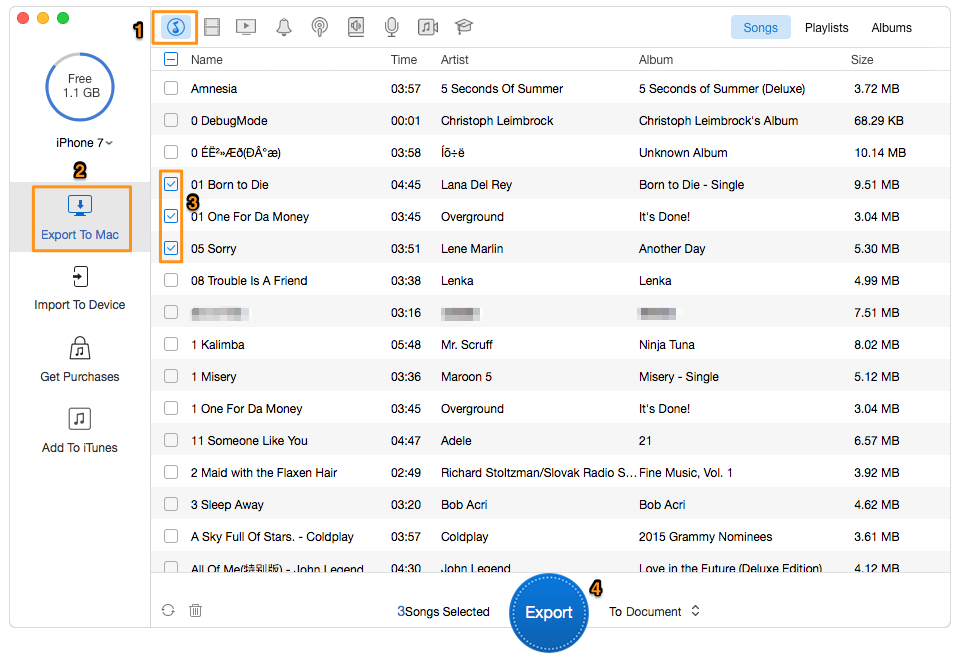
Task: Click album Fine Music, Vol. 1
Action: (686, 473)
